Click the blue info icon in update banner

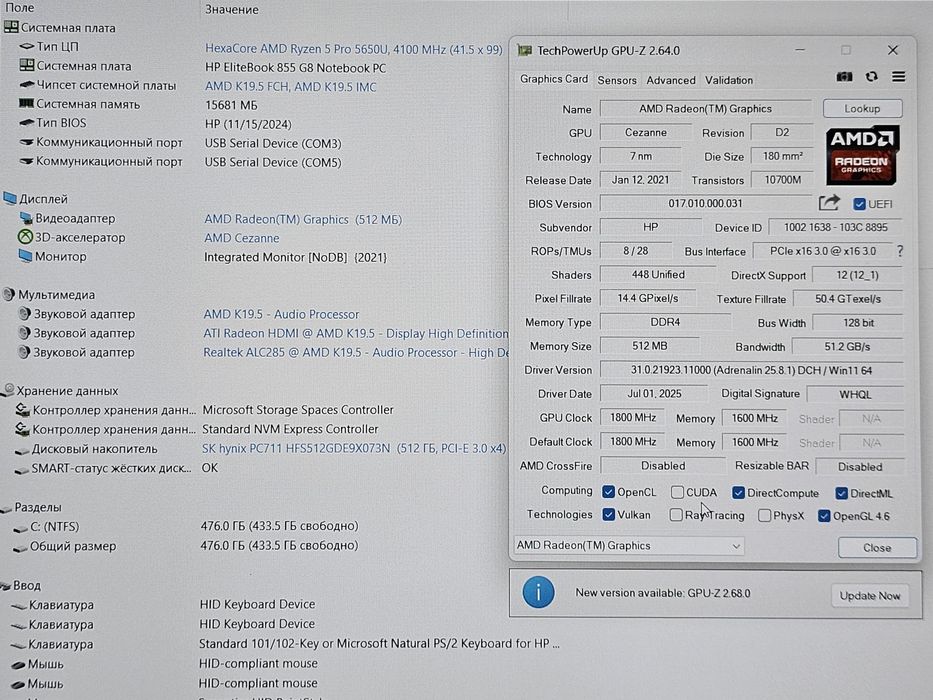point(538,592)
